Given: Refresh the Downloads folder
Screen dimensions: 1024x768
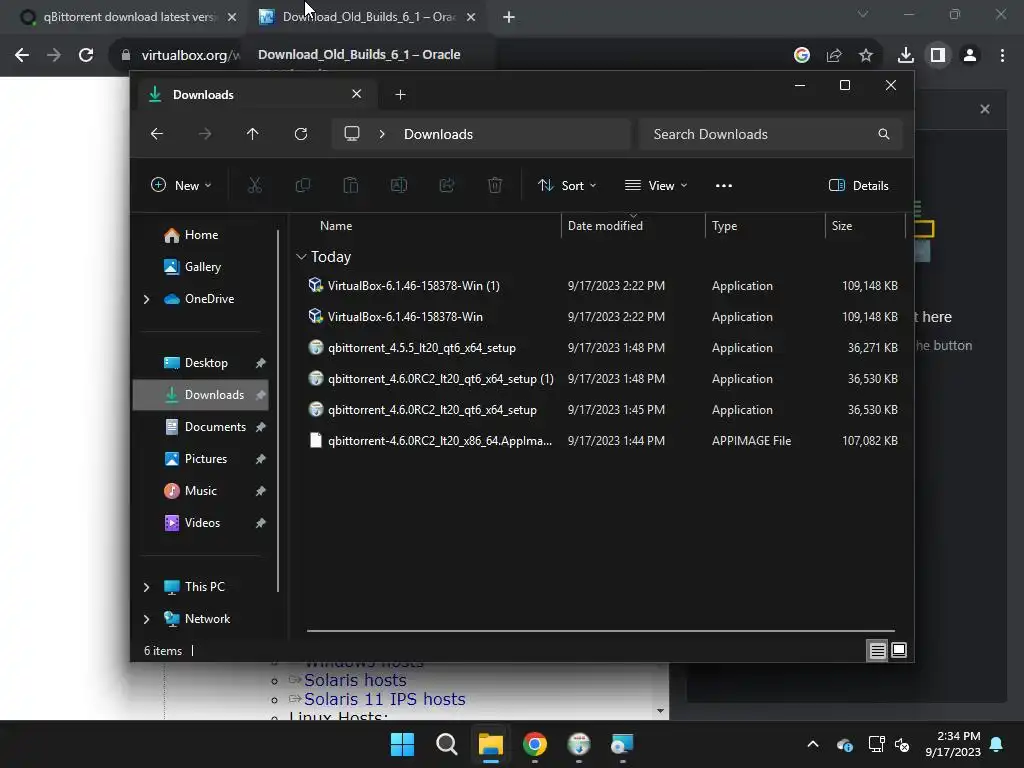Looking at the screenshot, I should point(300,134).
